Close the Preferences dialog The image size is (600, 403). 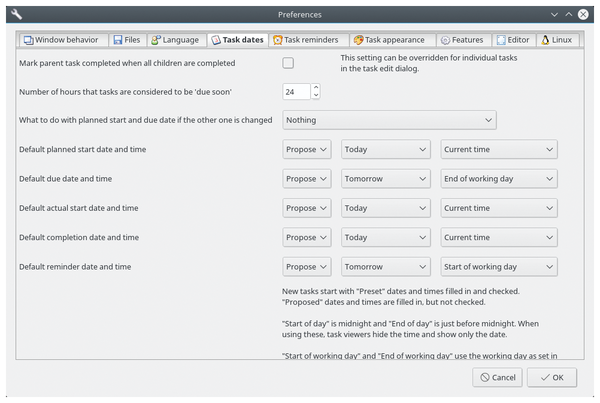point(583,15)
